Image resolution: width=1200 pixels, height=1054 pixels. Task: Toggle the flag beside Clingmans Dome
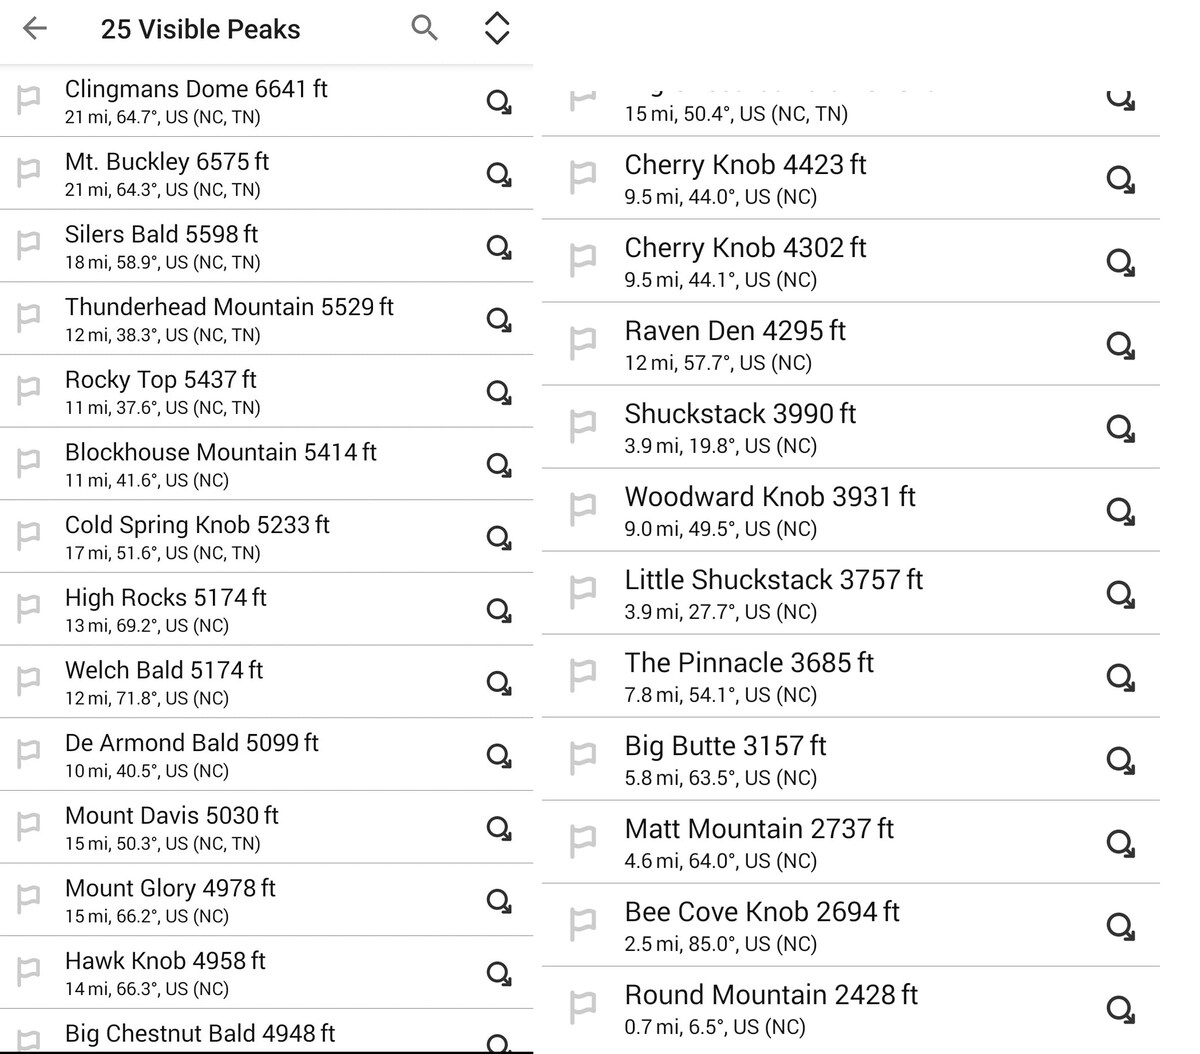[x=29, y=100]
